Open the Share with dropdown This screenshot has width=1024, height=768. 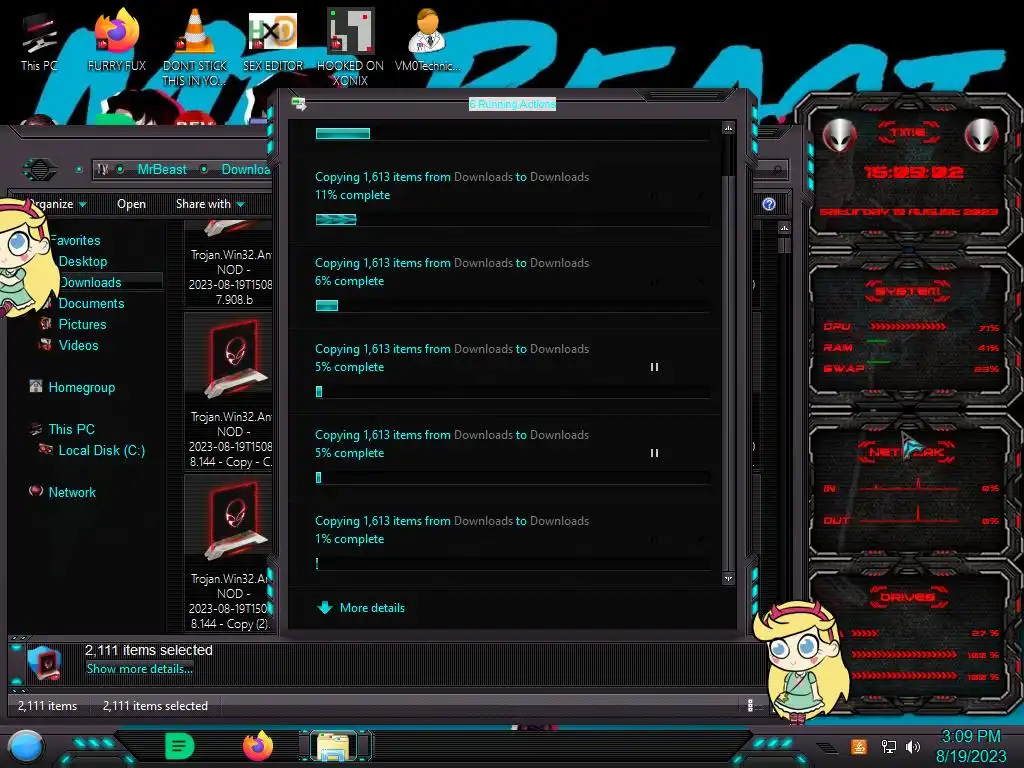tap(210, 204)
